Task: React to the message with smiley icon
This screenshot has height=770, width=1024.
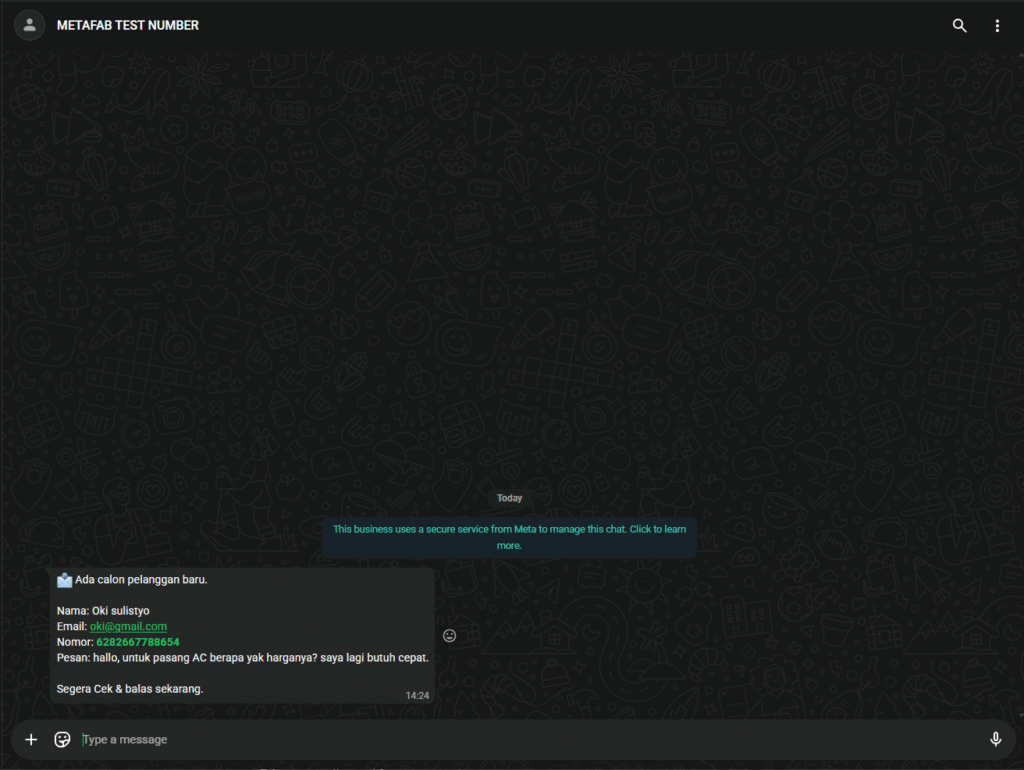Action: tap(449, 635)
